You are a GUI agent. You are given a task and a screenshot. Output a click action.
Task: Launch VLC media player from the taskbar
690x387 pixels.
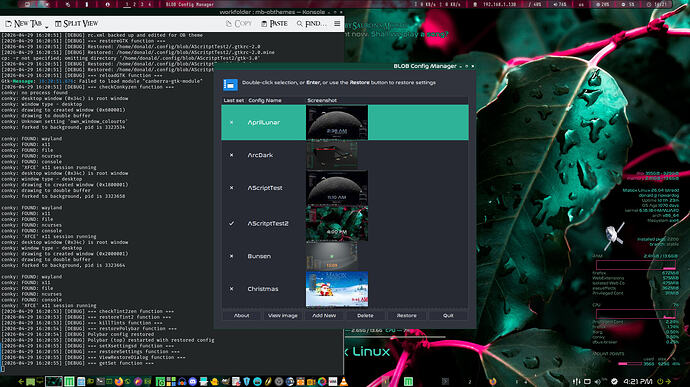(x=343, y=381)
